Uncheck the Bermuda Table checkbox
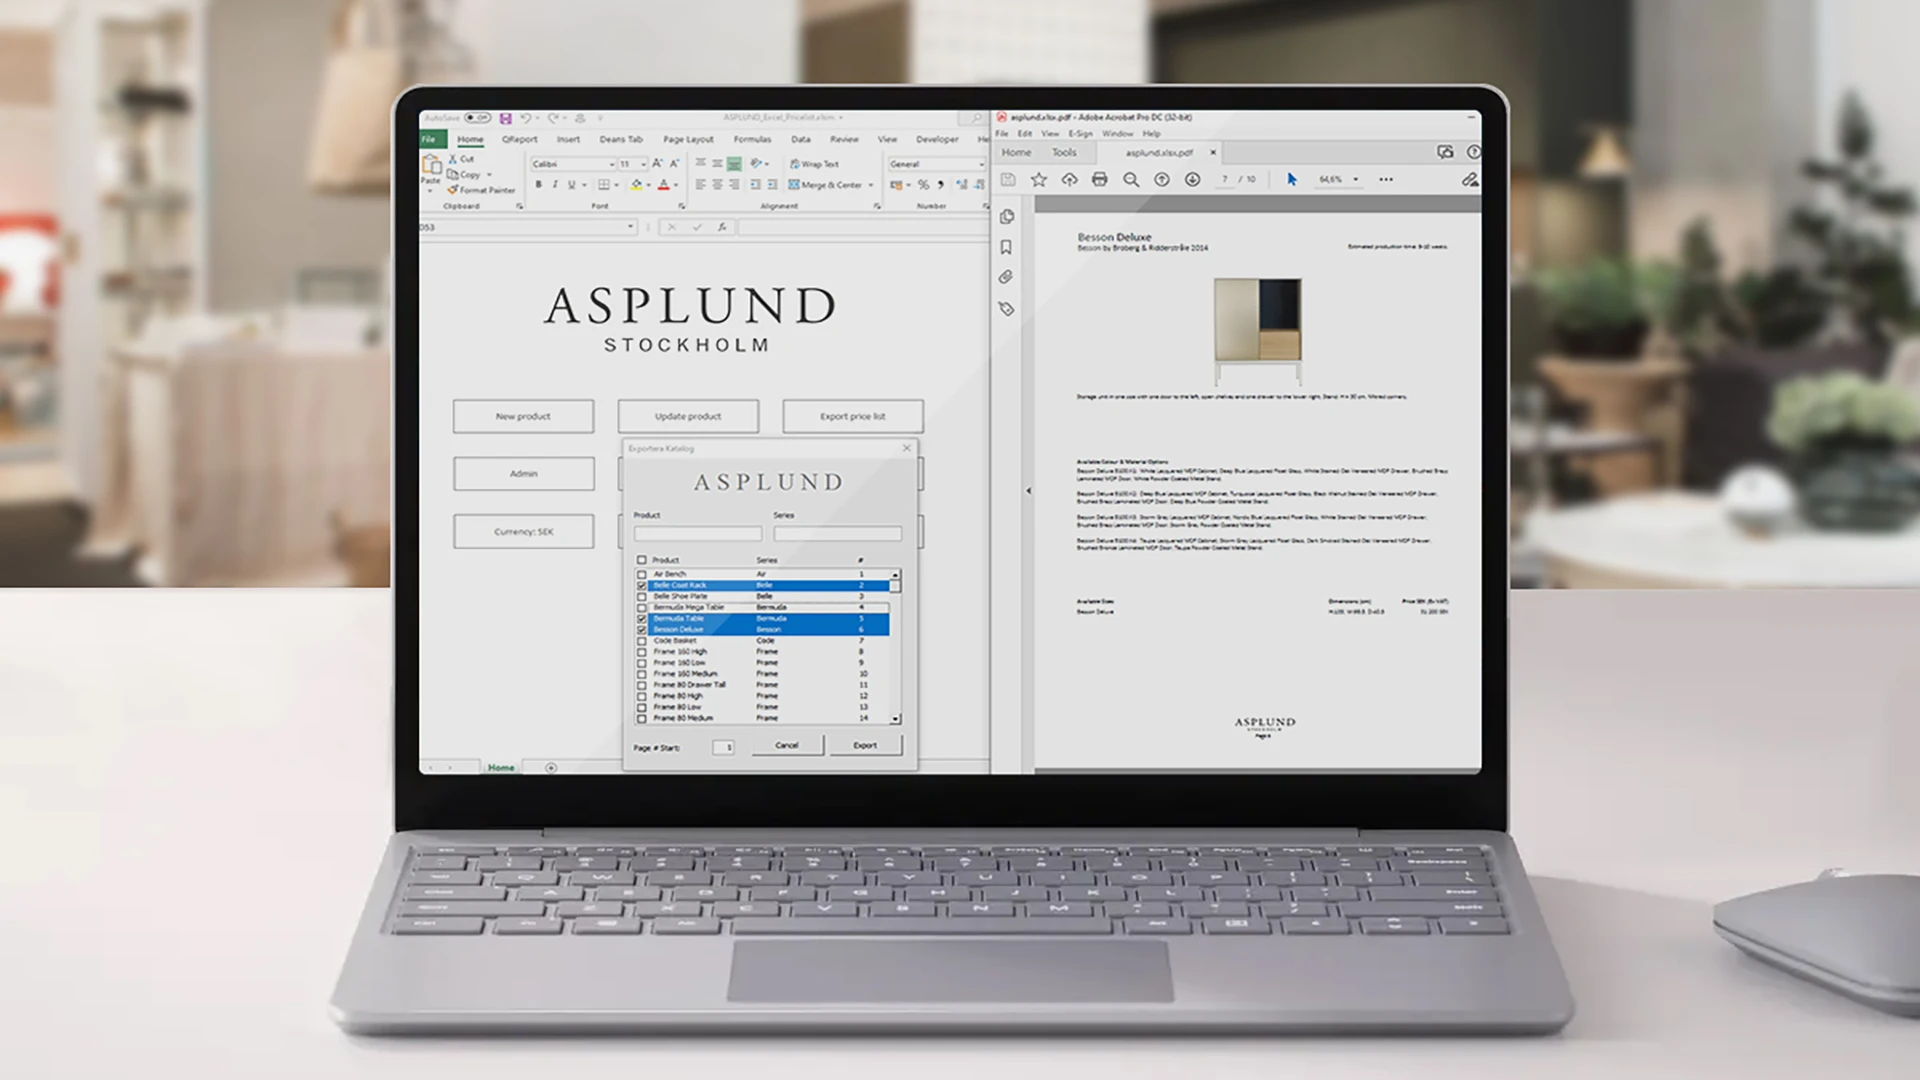This screenshot has width=1920, height=1080. (x=642, y=619)
